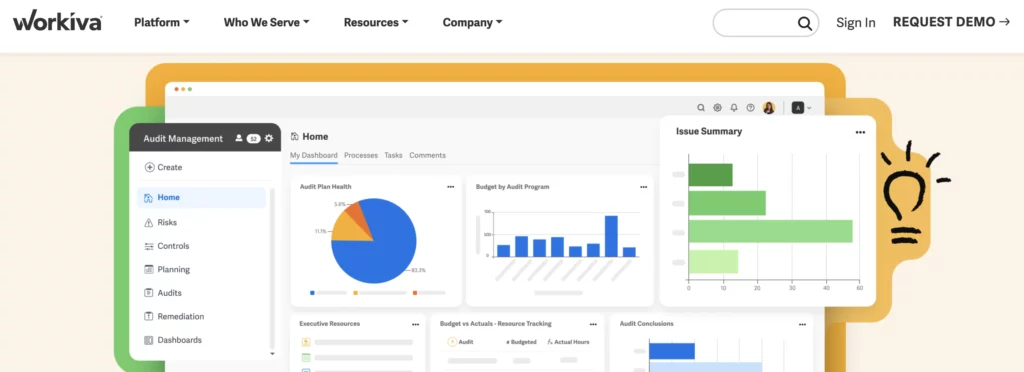The image size is (1024, 372).
Task: Open Controls in the sidebar
Action: tap(167, 246)
